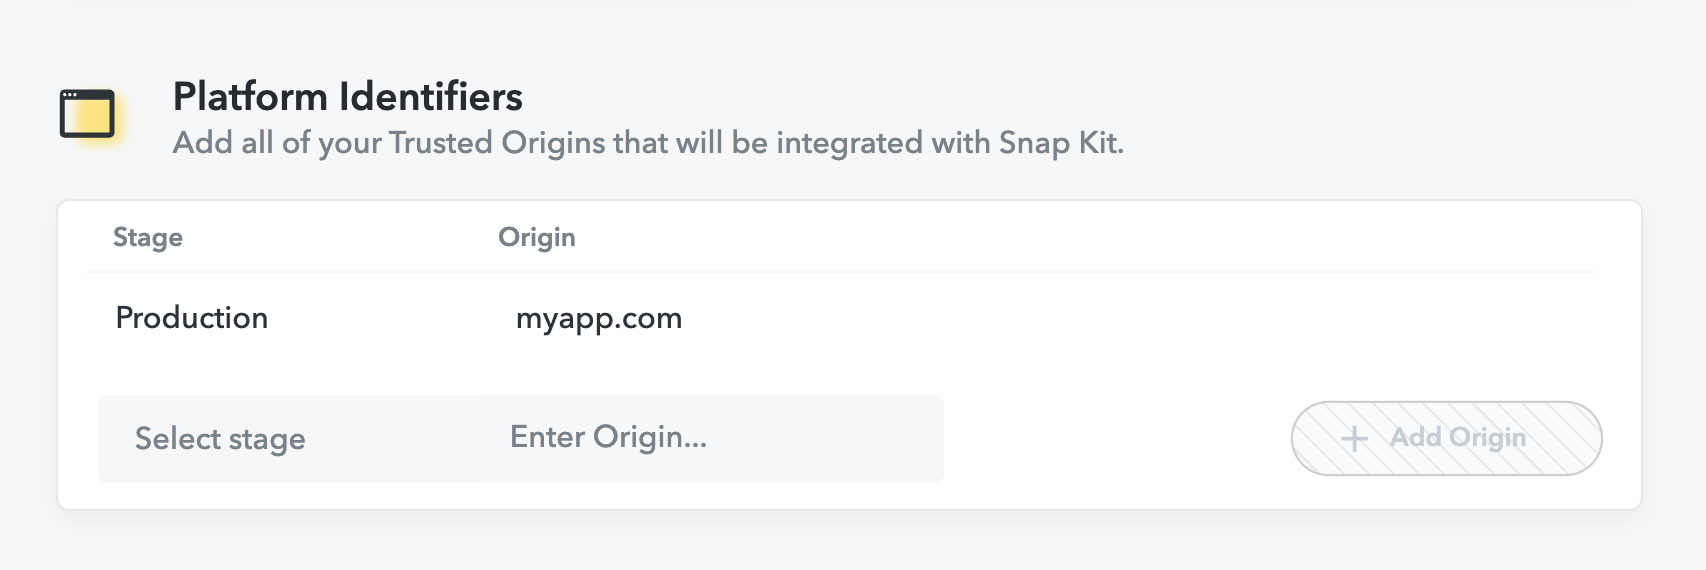Click the Add Origin label text
The height and width of the screenshot is (570, 1706).
coord(1458,438)
